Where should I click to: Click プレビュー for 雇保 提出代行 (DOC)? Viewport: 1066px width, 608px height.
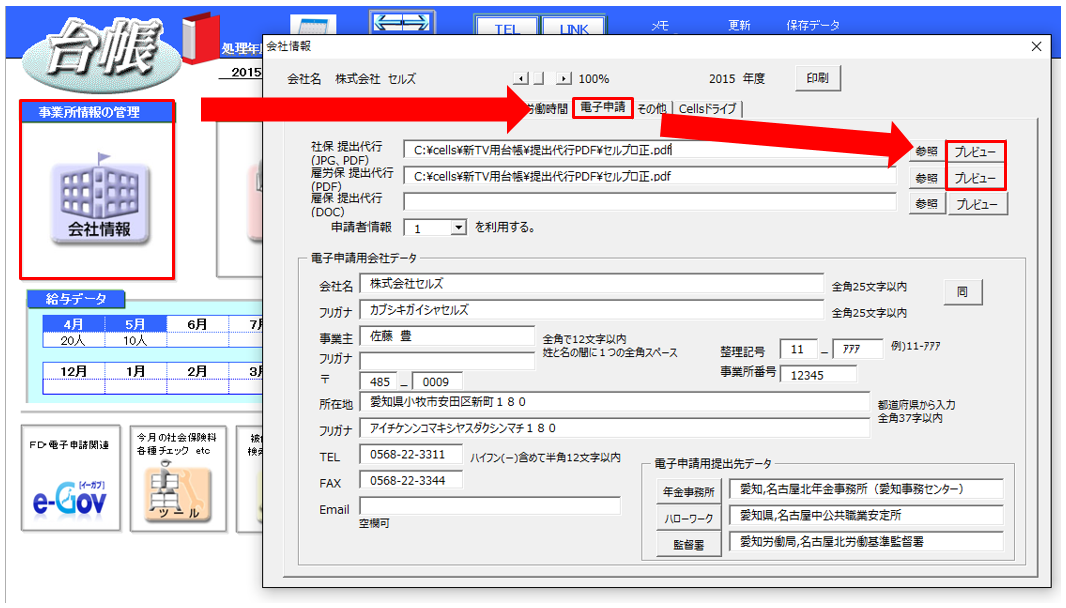click(x=978, y=204)
